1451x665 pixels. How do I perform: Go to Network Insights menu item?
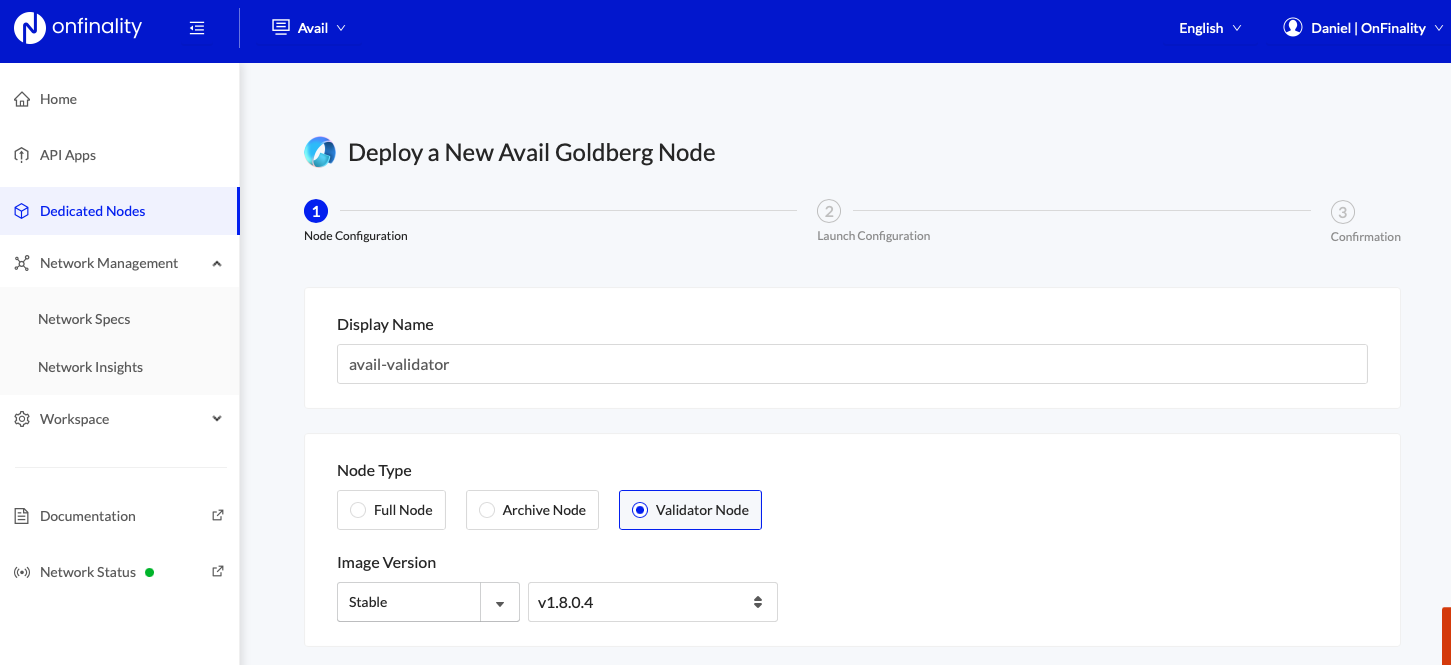tap(90, 367)
